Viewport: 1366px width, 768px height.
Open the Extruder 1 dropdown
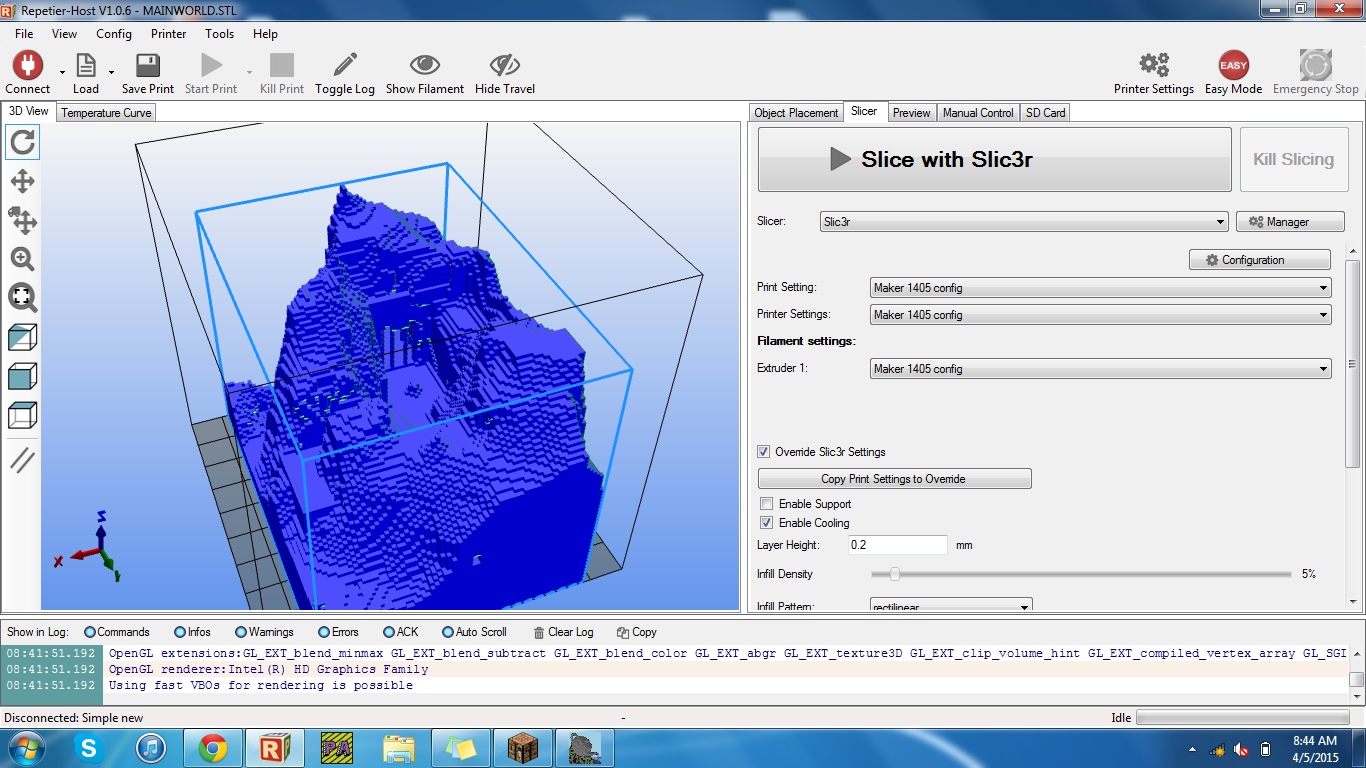coord(1101,369)
